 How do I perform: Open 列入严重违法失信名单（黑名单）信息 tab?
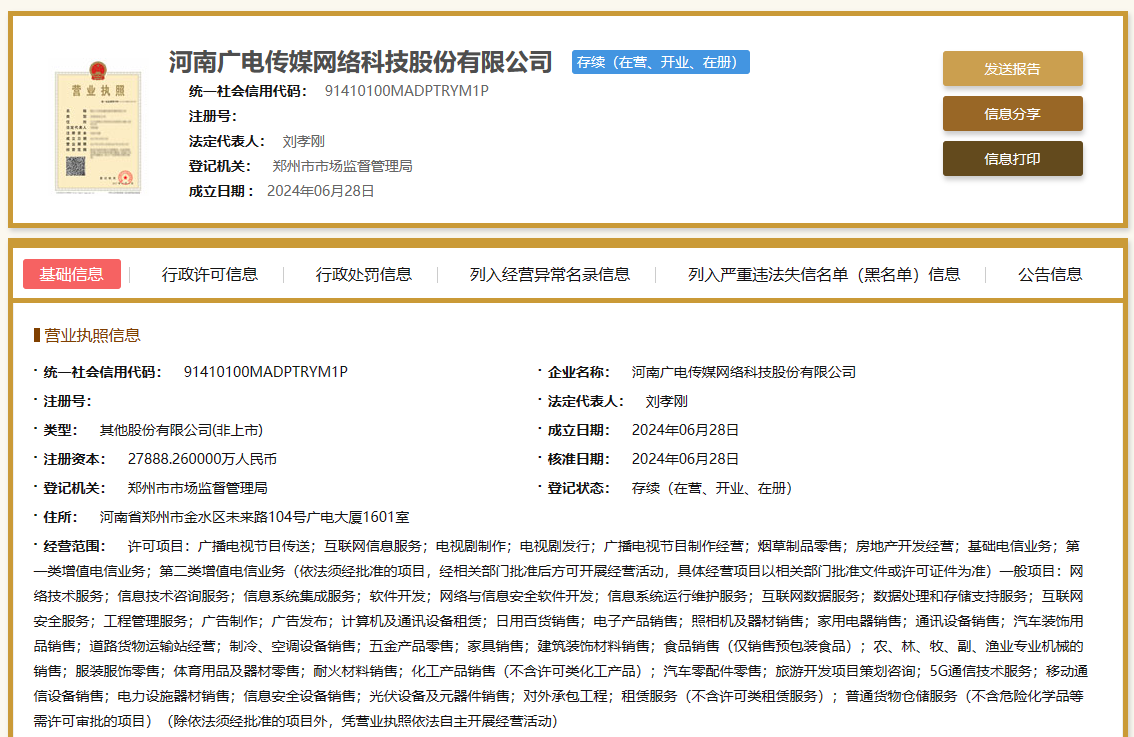(x=824, y=274)
